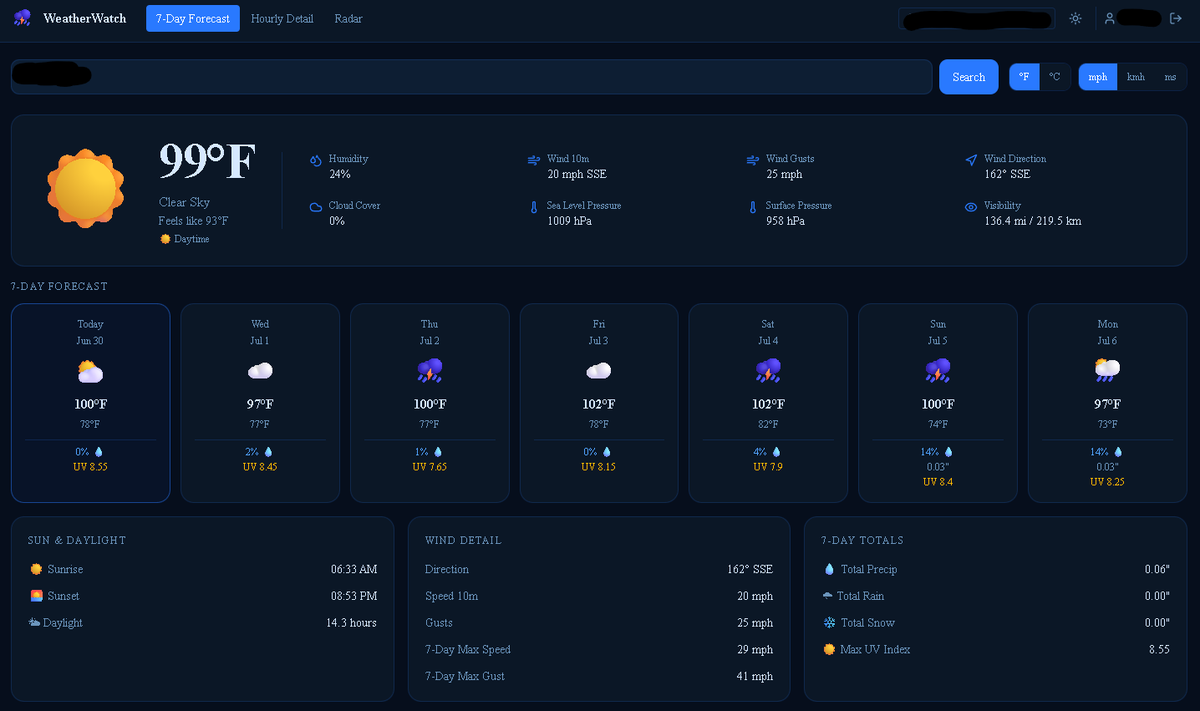Click the Daylight icon

[35, 623]
